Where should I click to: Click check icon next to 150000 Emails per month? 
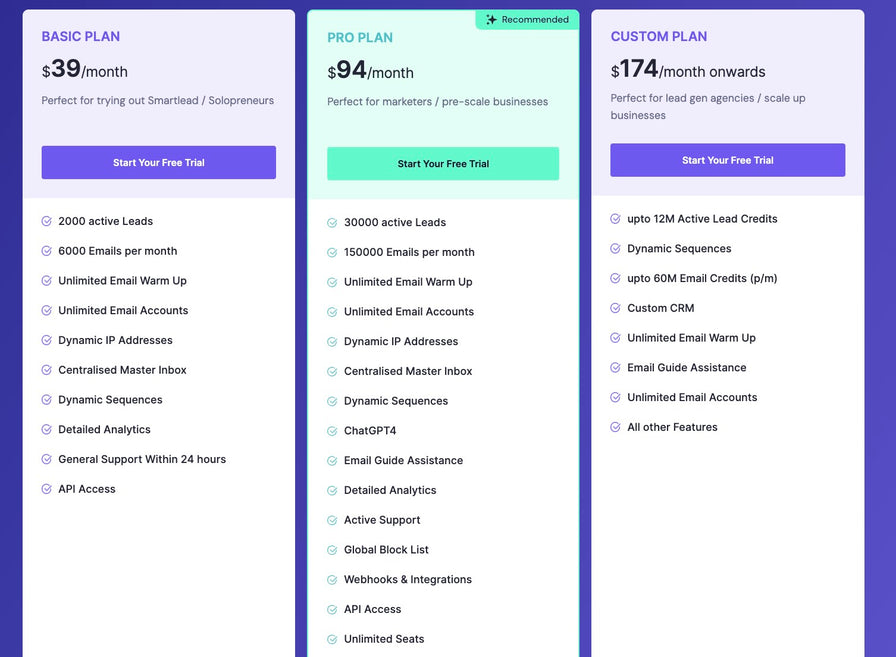(332, 252)
